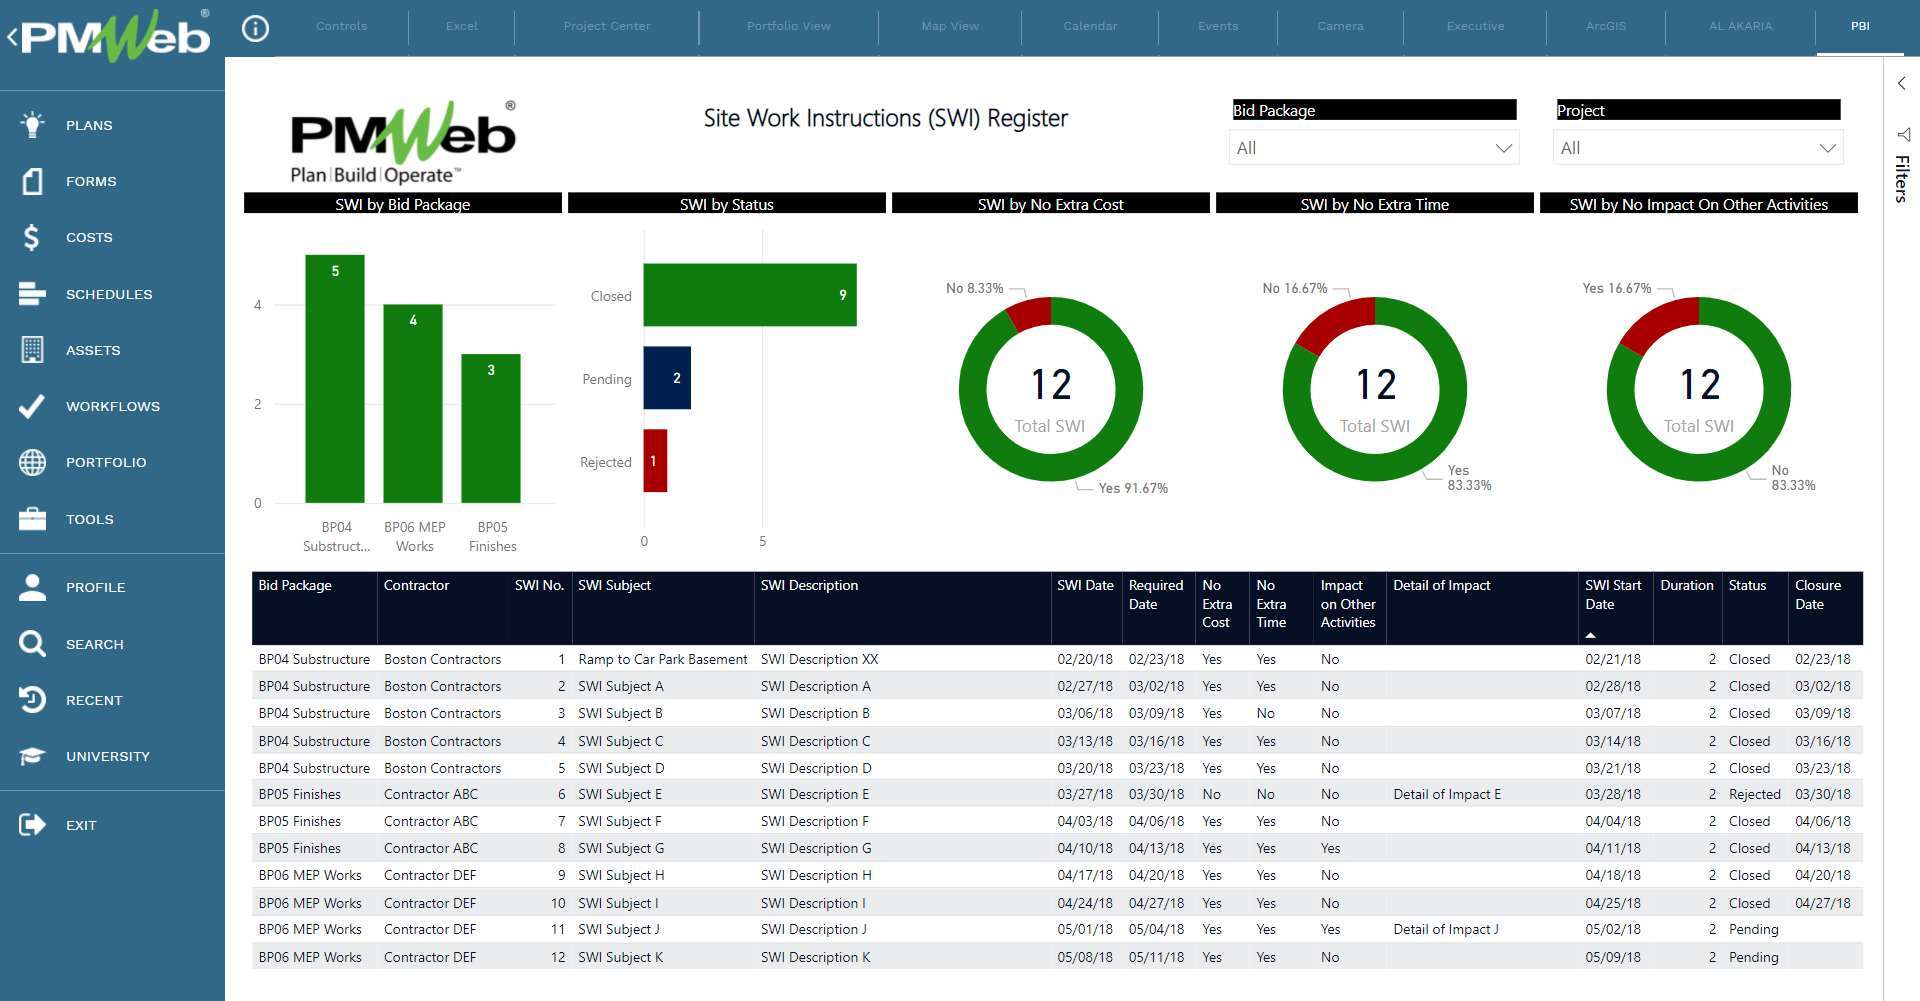Open the Tools briefcase icon
The image size is (1920, 1001).
click(32, 519)
